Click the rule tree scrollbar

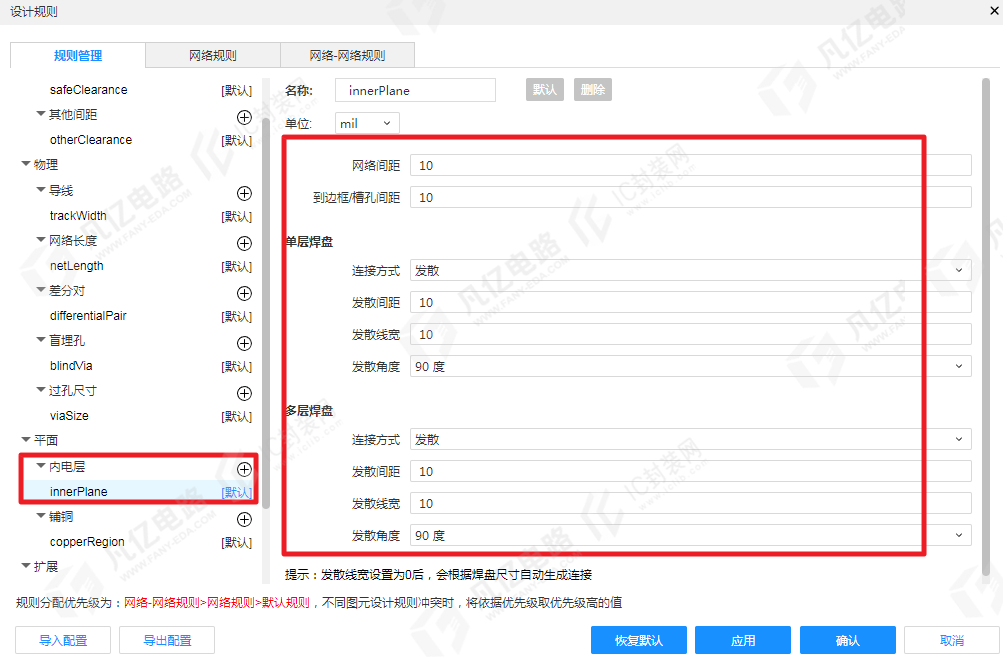click(265, 313)
